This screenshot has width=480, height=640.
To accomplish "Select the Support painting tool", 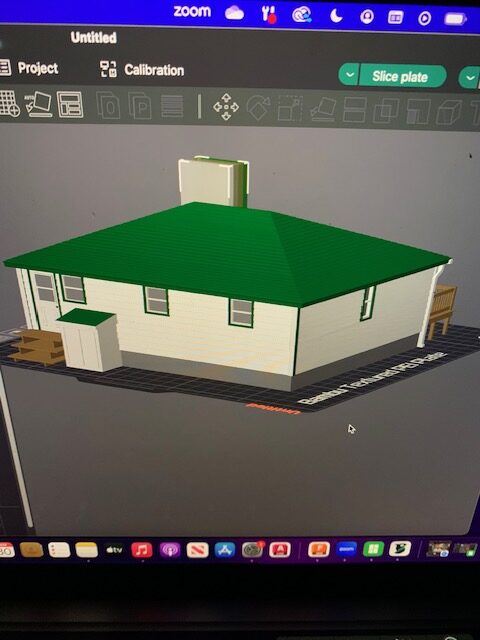I will 418,111.
